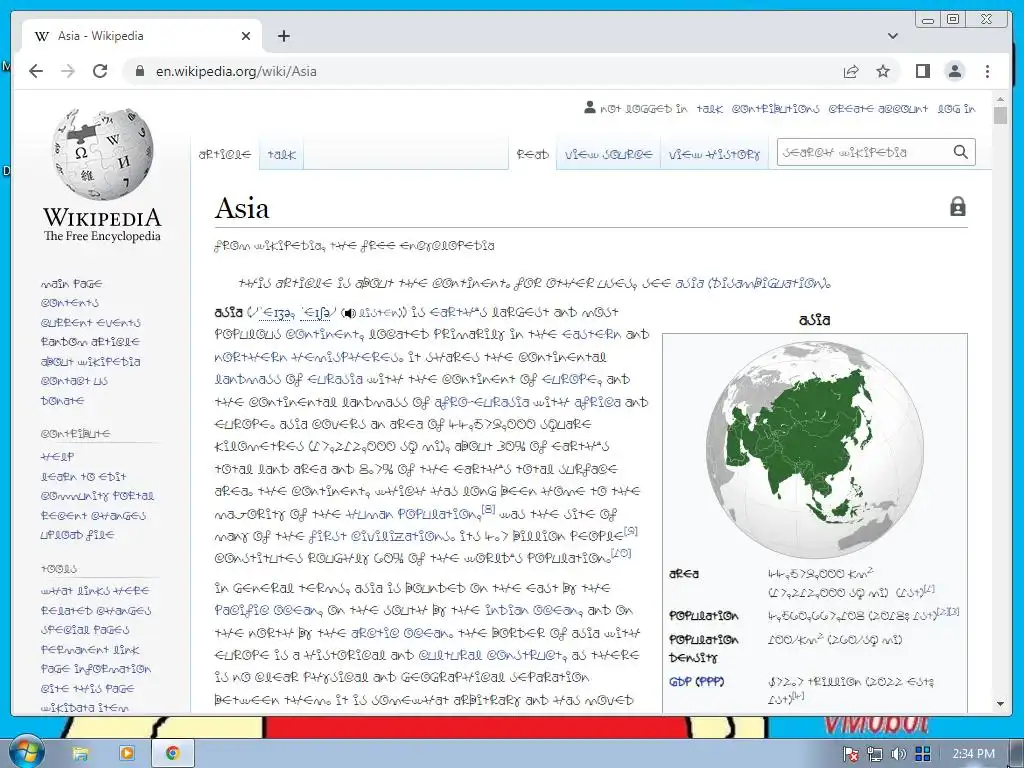The image size is (1024, 768).
Task: Open Cite this page link
Action: (87, 688)
